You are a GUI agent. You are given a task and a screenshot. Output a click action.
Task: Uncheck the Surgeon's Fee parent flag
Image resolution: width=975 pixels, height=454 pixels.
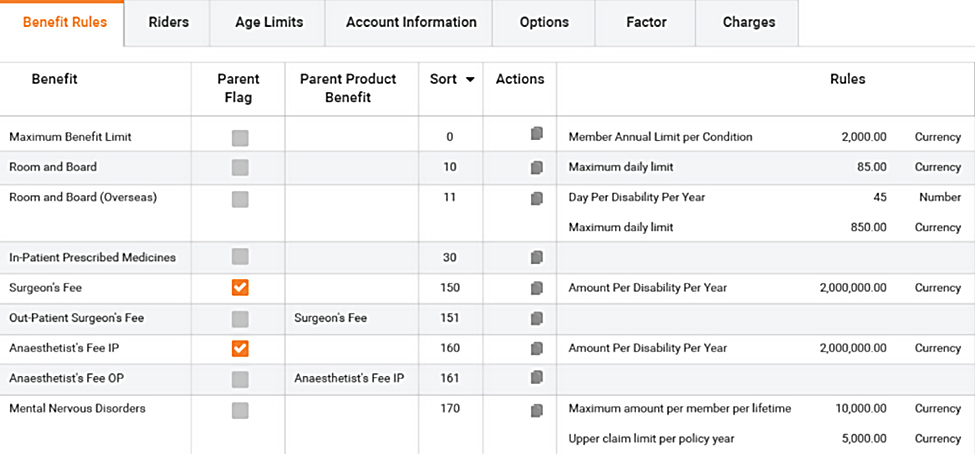click(240, 288)
